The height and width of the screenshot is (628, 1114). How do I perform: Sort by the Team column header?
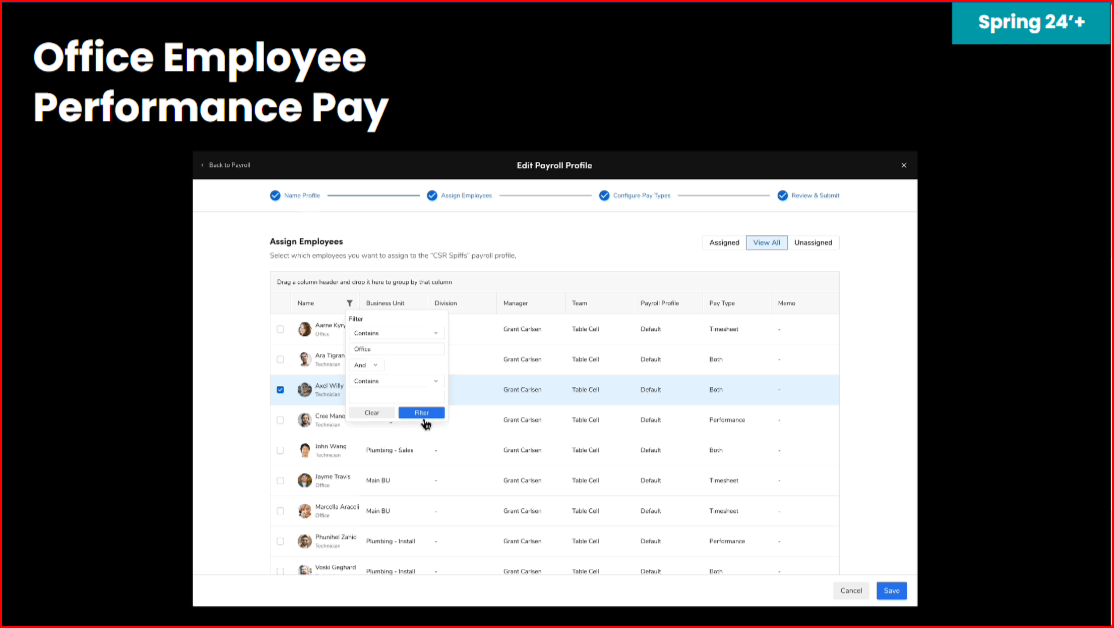(580, 303)
